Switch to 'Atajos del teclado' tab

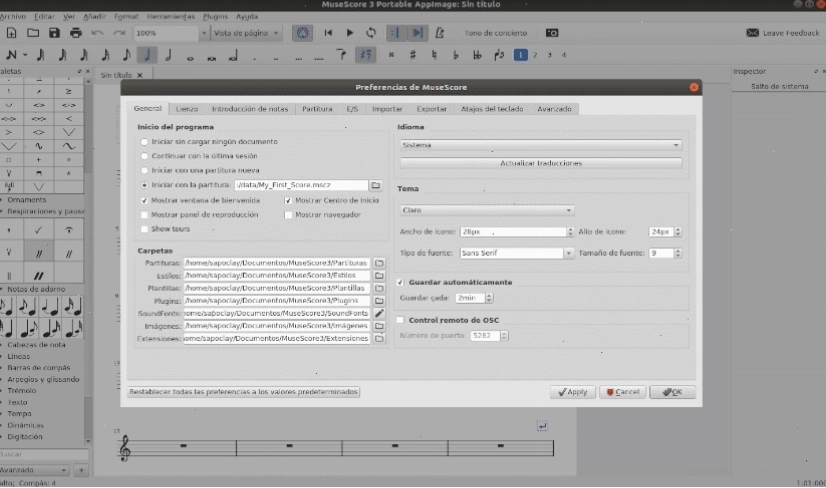click(x=492, y=109)
